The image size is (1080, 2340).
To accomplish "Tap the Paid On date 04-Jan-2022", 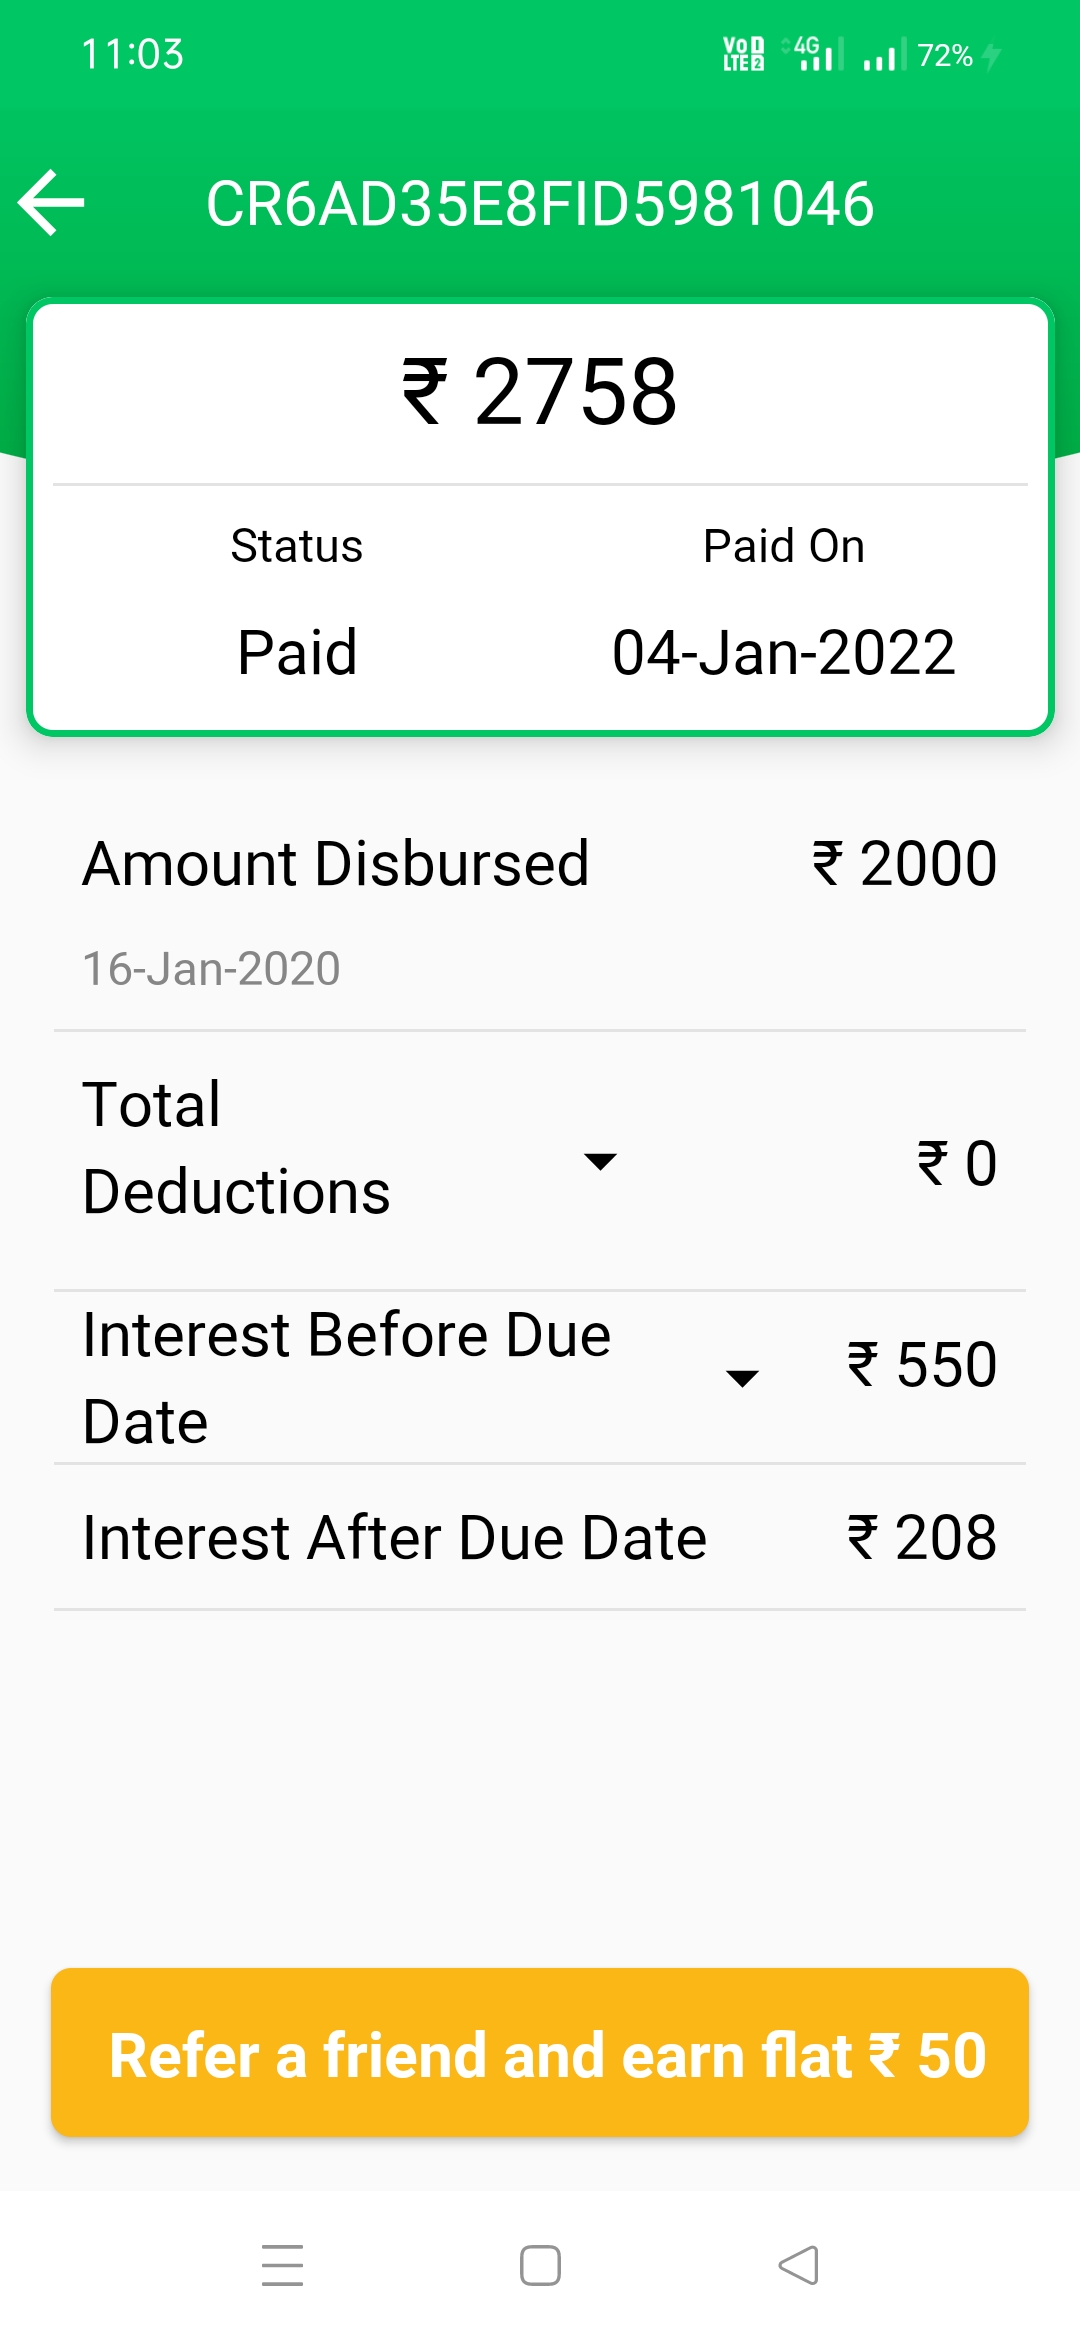I will click(x=783, y=653).
